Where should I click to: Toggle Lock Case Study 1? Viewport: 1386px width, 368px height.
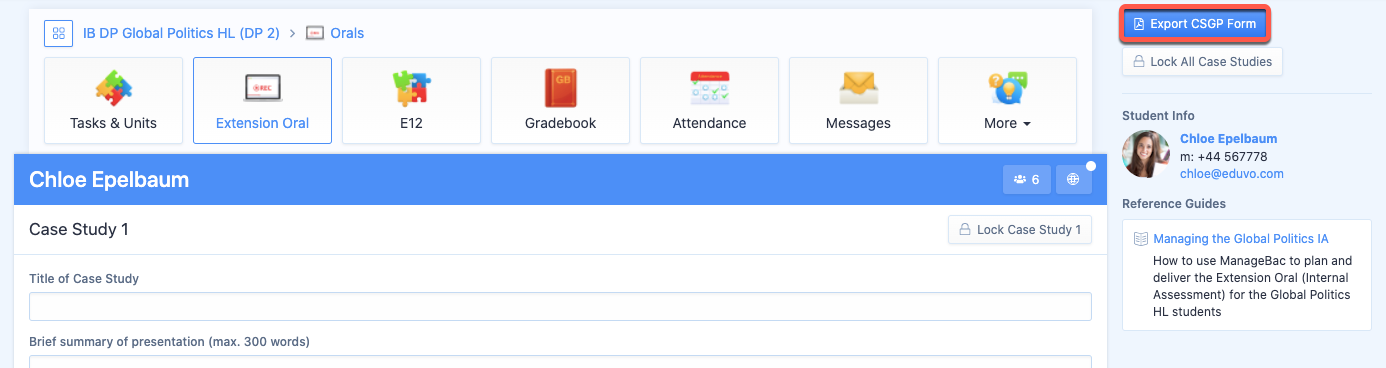click(1020, 230)
